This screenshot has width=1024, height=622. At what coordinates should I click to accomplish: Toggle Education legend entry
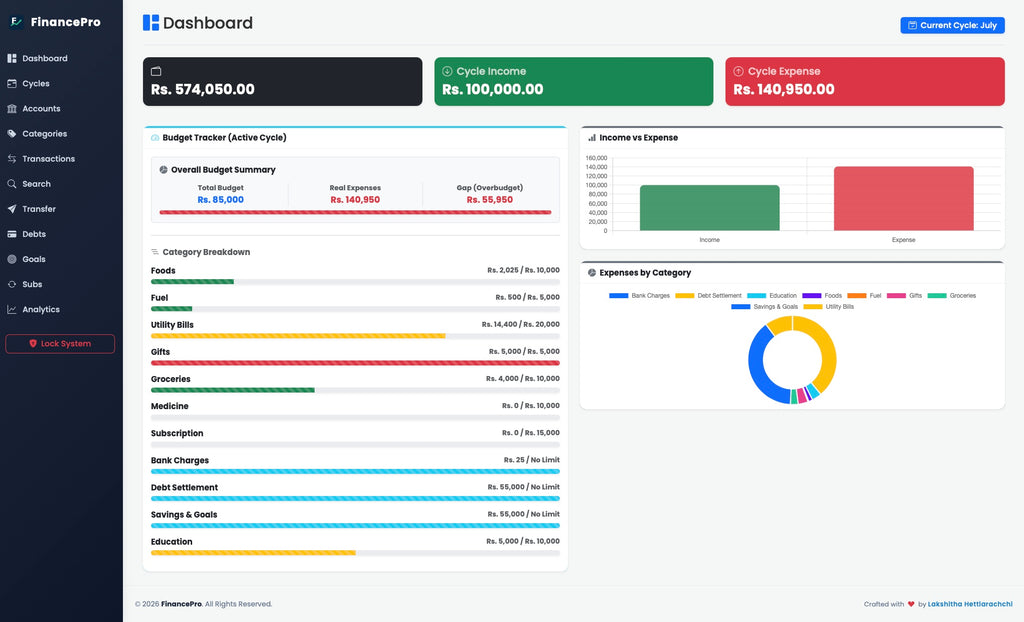click(x=772, y=296)
